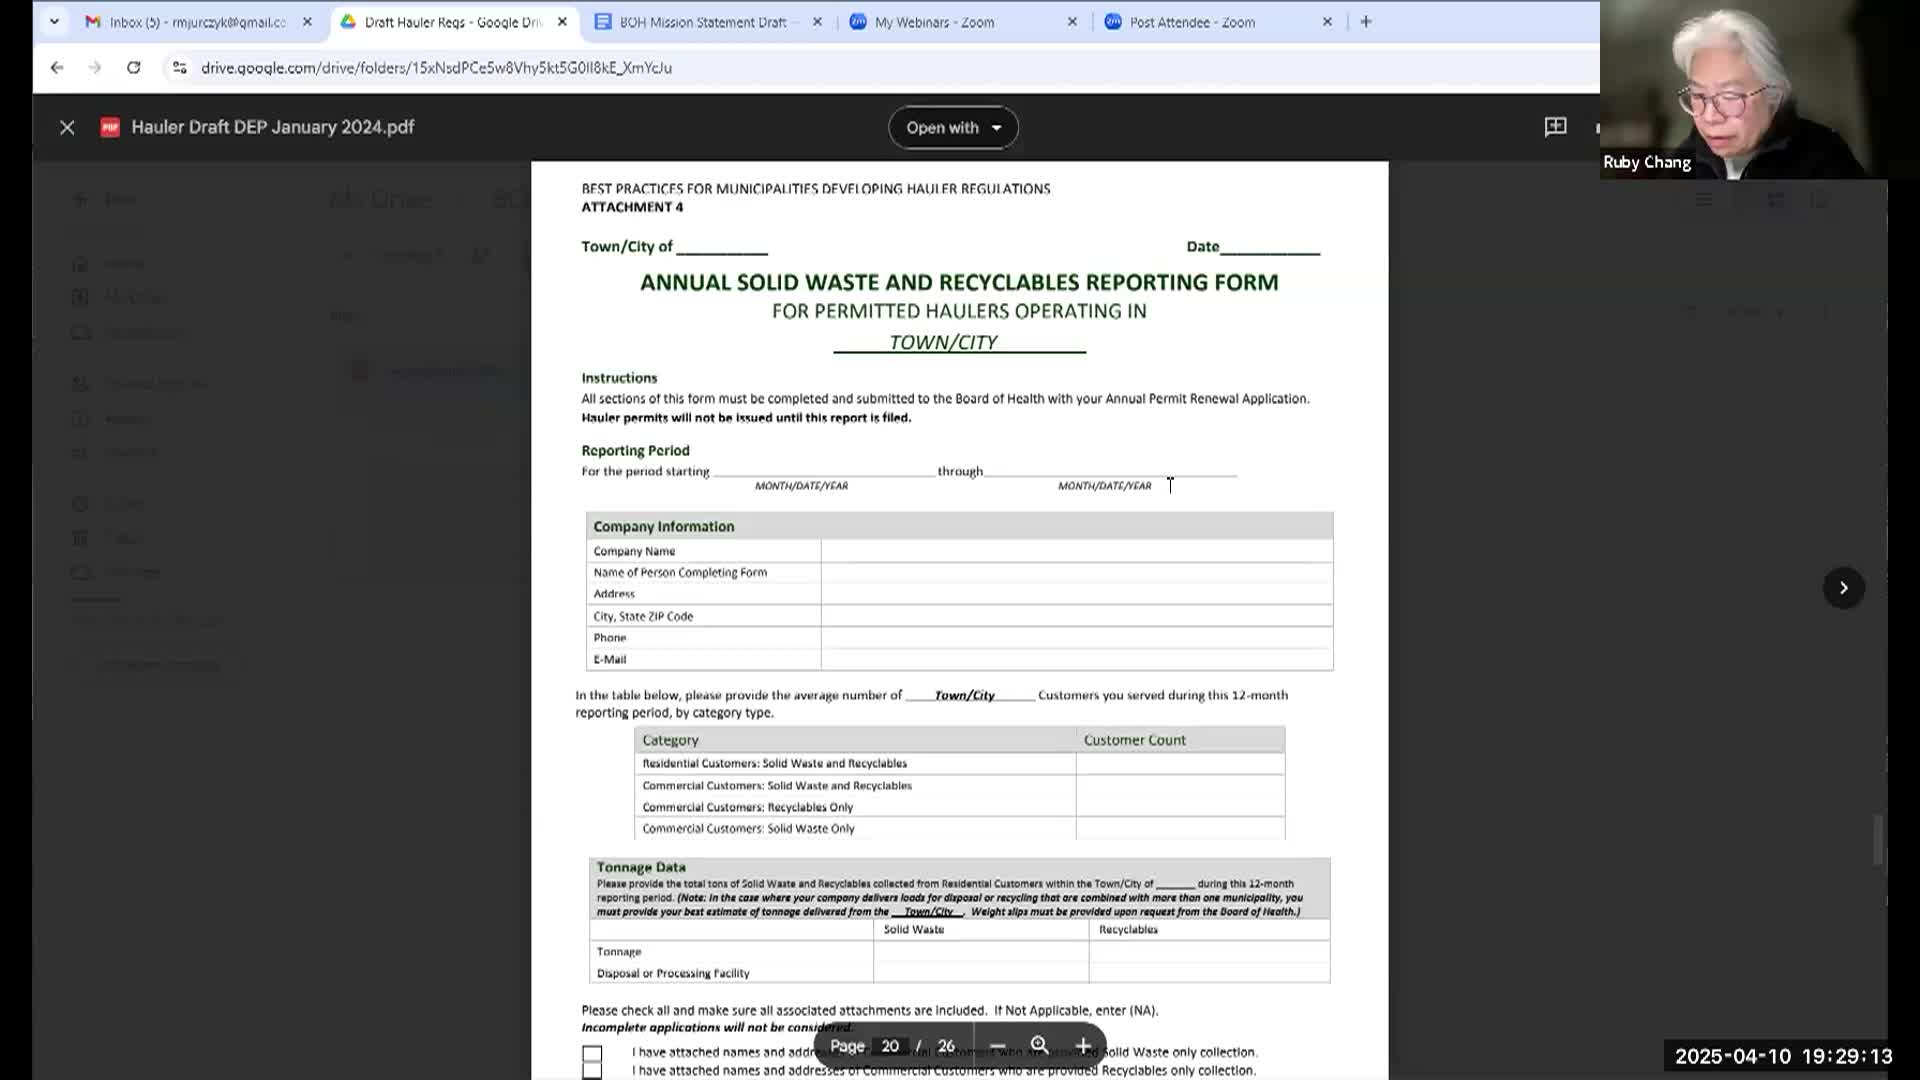Add a comment with the comment icon
The height and width of the screenshot is (1080, 1920).
[1555, 127]
